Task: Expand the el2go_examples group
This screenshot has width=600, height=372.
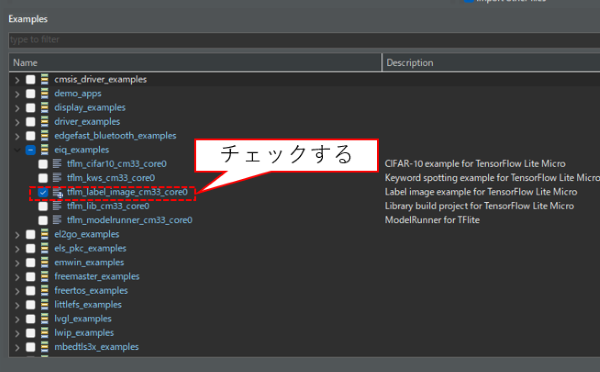Action: click(17, 234)
